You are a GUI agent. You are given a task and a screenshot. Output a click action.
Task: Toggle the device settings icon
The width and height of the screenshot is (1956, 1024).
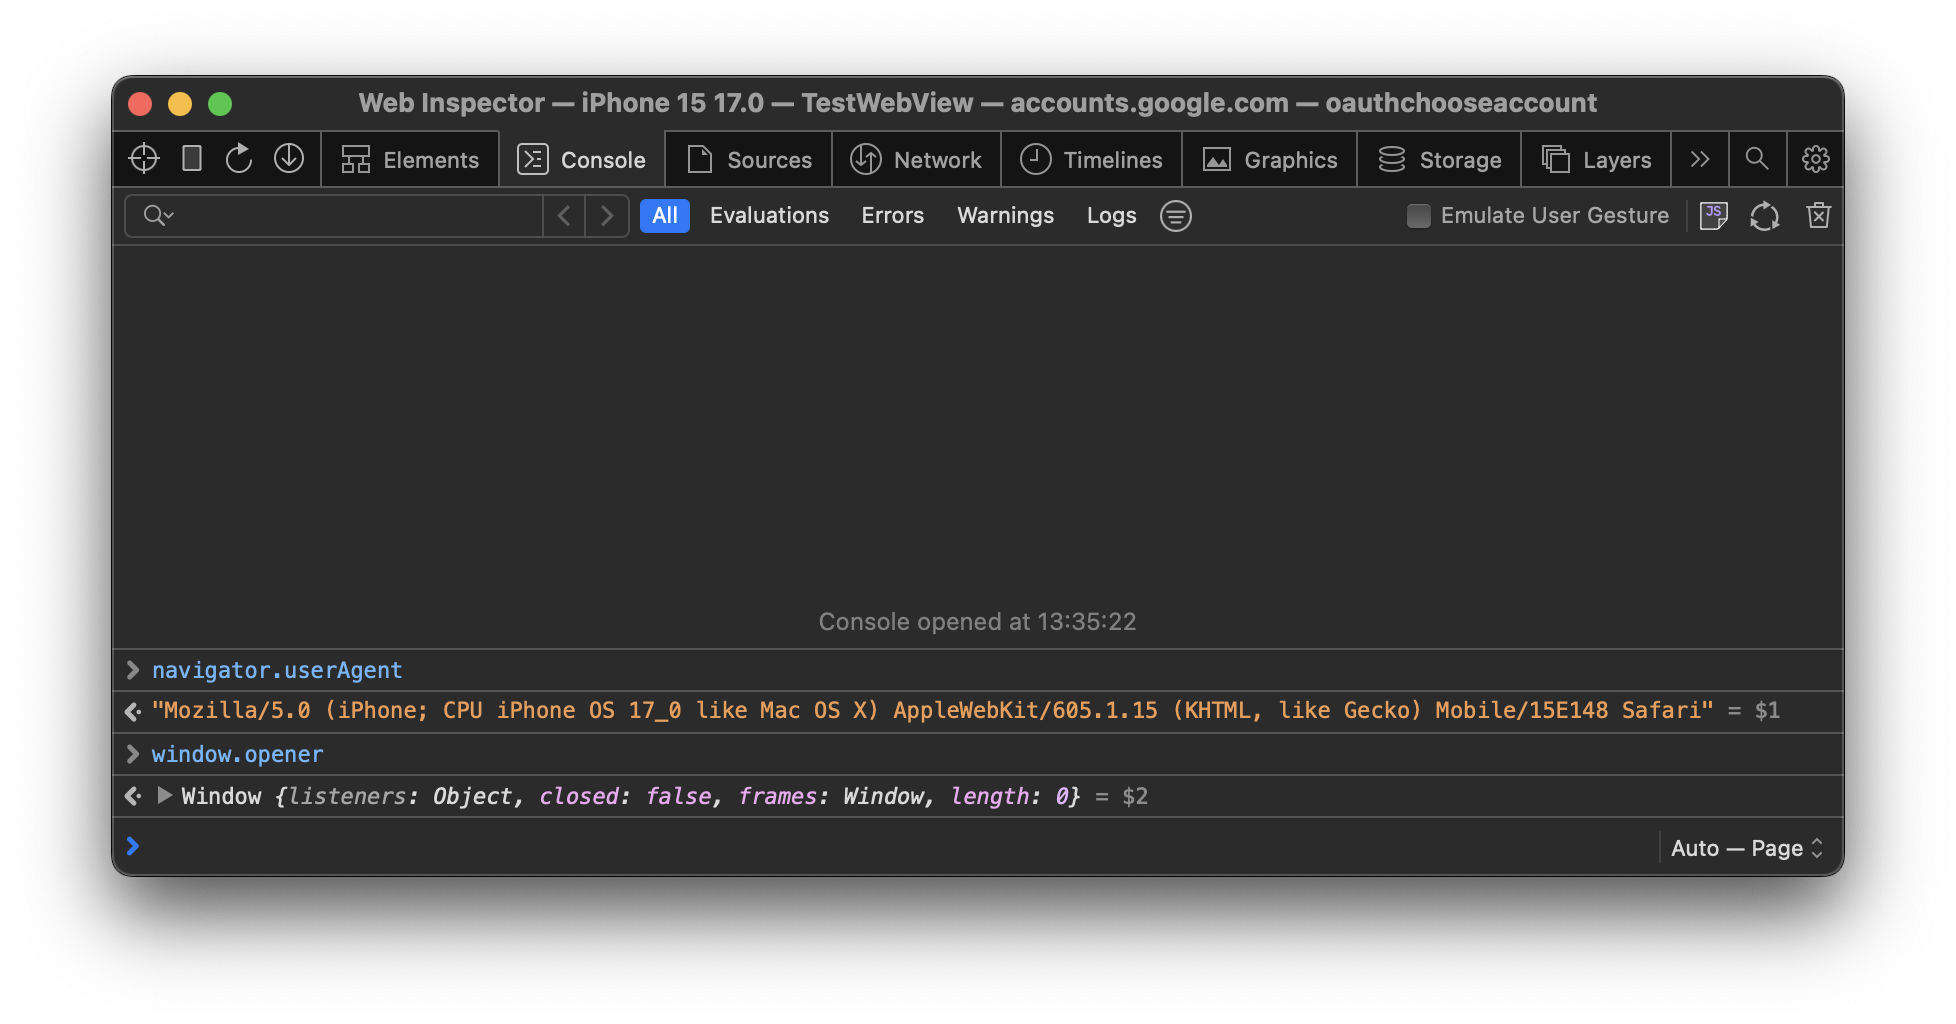[192, 159]
